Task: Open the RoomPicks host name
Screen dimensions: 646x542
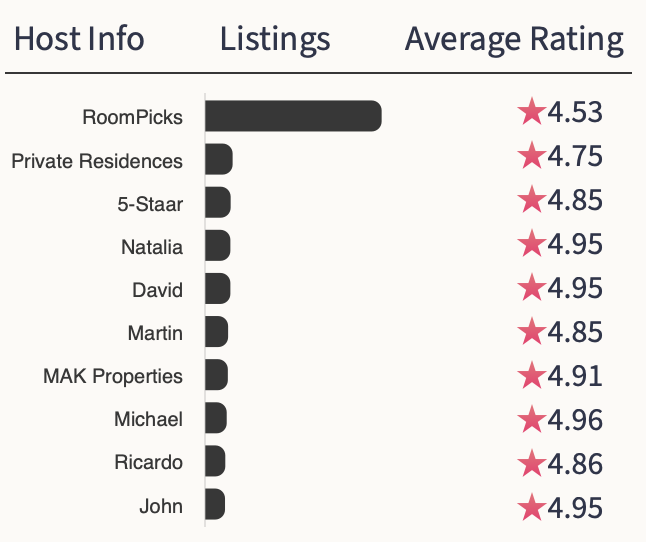Action: pos(133,117)
